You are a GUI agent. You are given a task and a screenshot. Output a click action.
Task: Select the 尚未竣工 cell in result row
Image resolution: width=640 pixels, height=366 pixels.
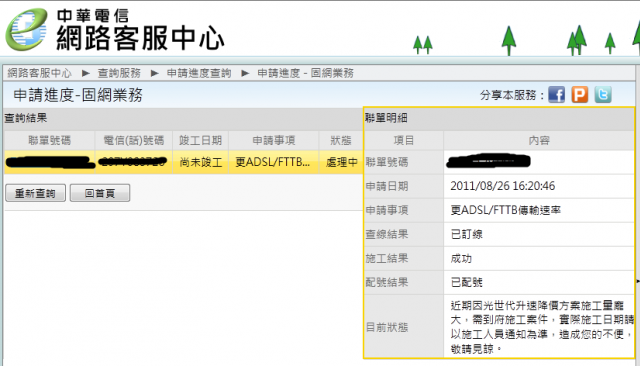200,162
